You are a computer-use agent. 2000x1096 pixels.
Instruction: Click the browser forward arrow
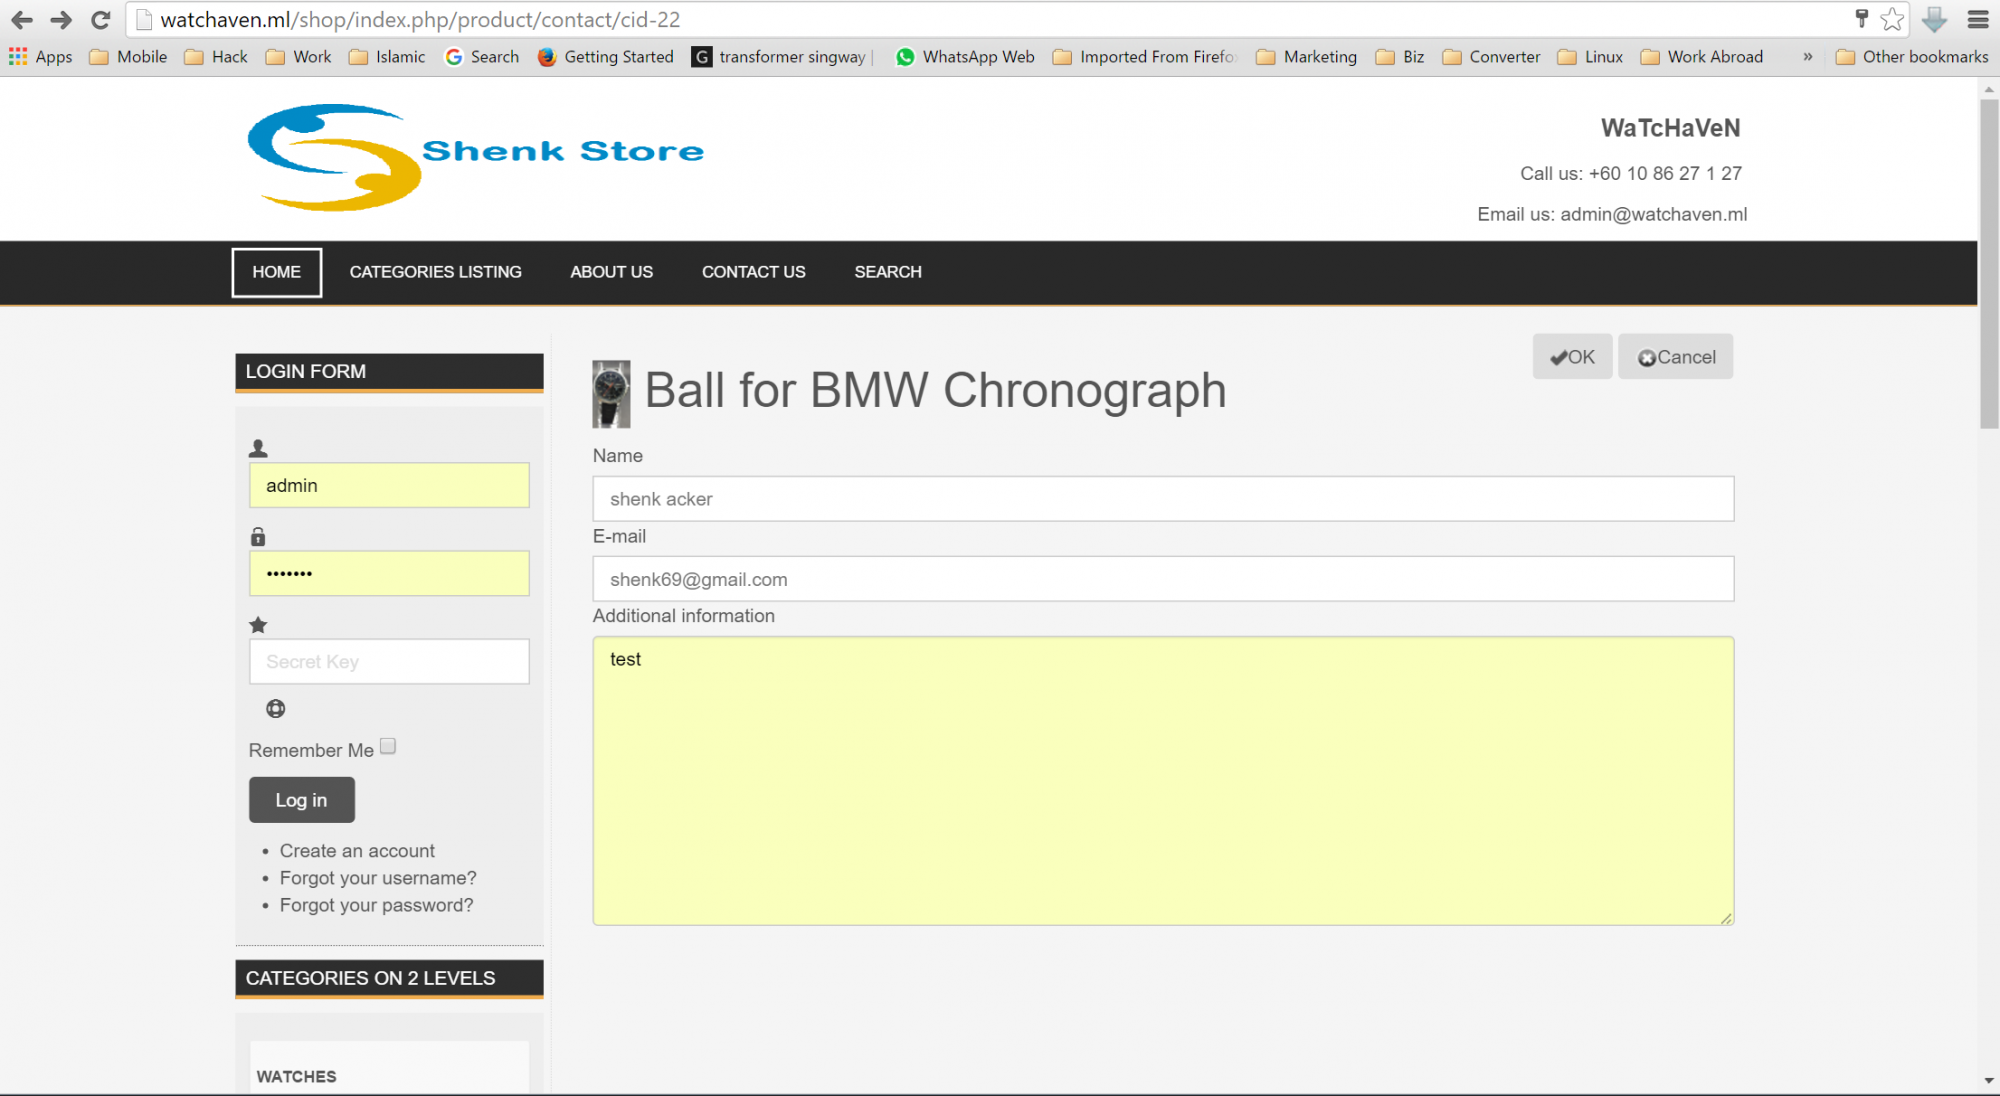pos(61,20)
